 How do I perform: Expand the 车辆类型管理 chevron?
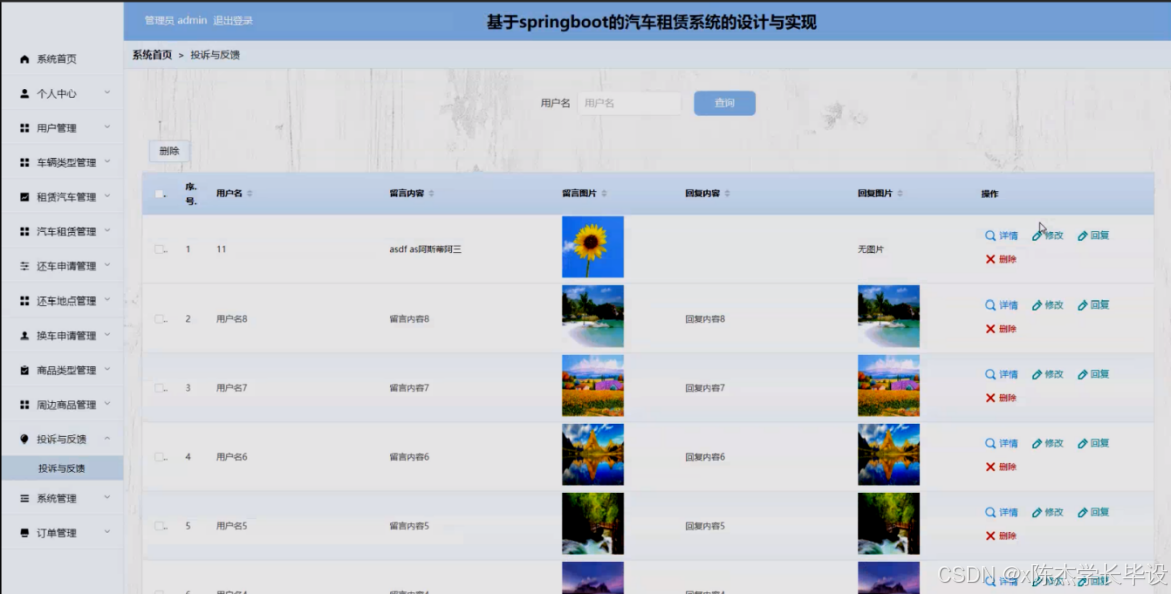(107, 161)
